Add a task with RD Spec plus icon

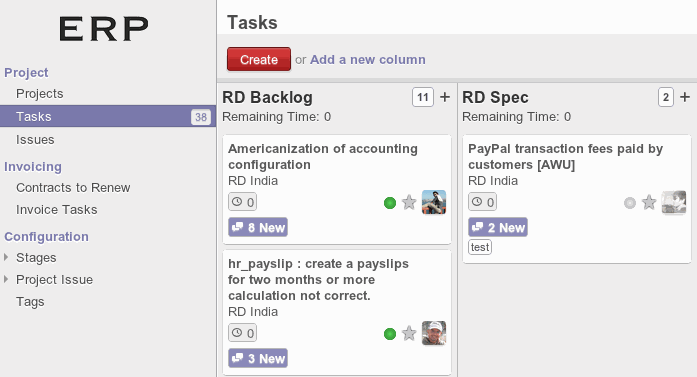685,97
